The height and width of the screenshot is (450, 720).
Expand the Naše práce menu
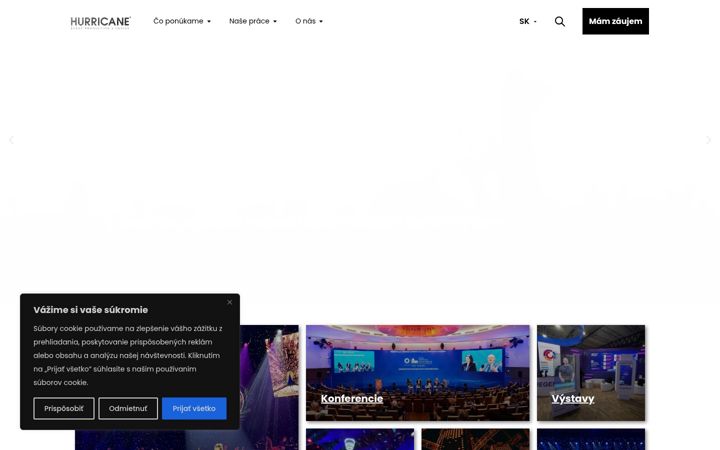pyautogui.click(x=253, y=21)
